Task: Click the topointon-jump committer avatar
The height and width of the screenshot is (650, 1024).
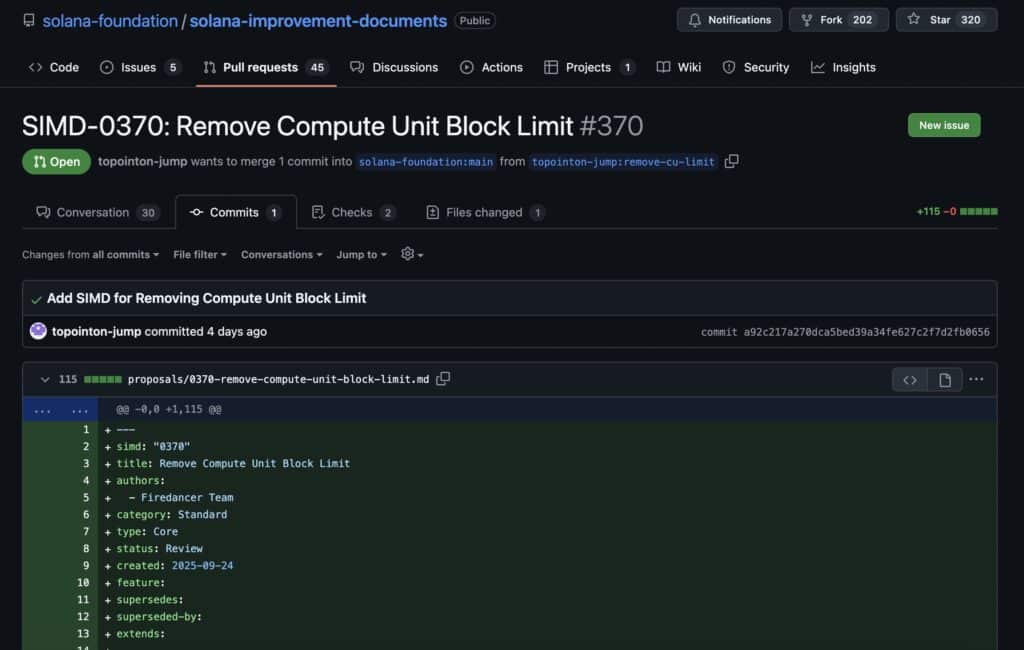Action: tap(38, 331)
